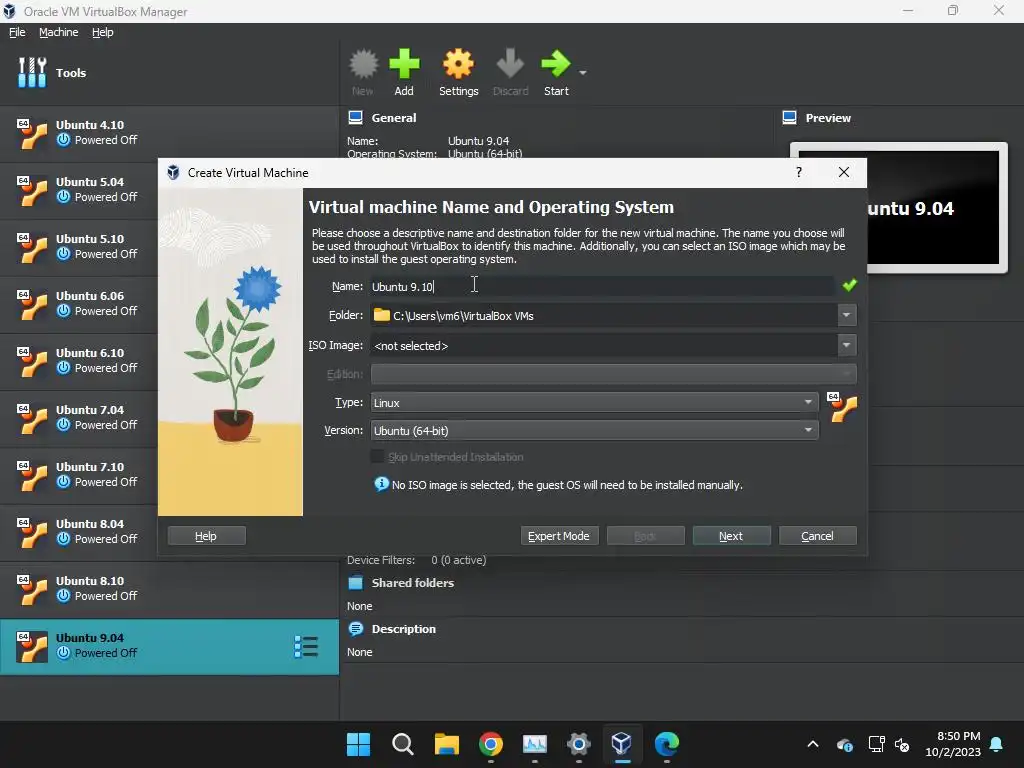Click the Shared folders section icon
The height and width of the screenshot is (768, 1024).
[x=355, y=583]
